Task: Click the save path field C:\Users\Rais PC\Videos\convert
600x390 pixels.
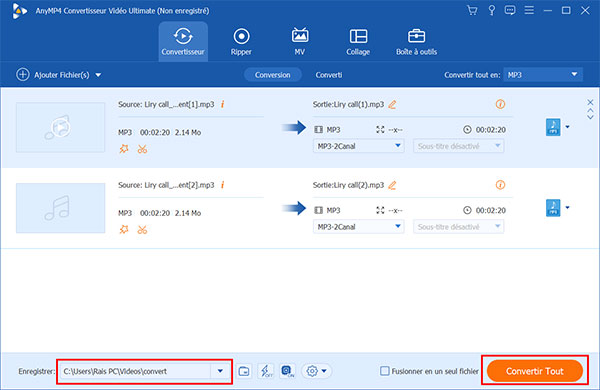Action: pyautogui.click(x=135, y=371)
